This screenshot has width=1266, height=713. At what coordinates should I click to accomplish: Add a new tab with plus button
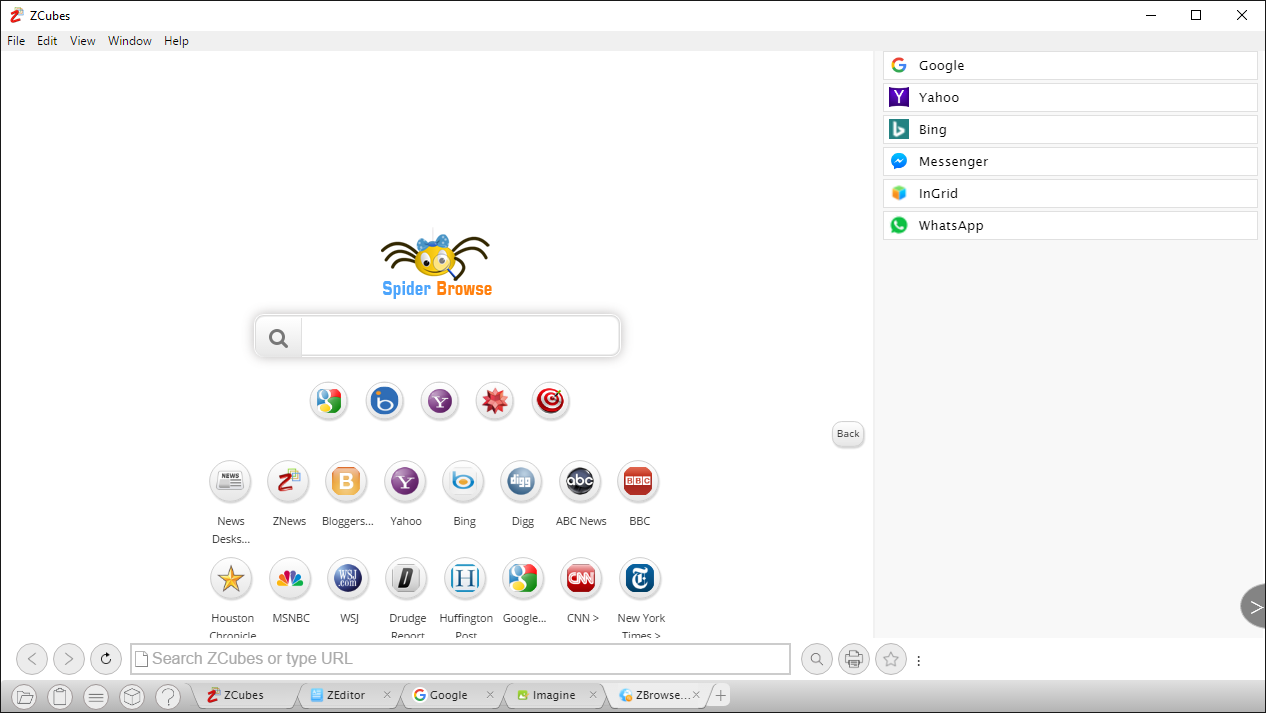pos(720,695)
